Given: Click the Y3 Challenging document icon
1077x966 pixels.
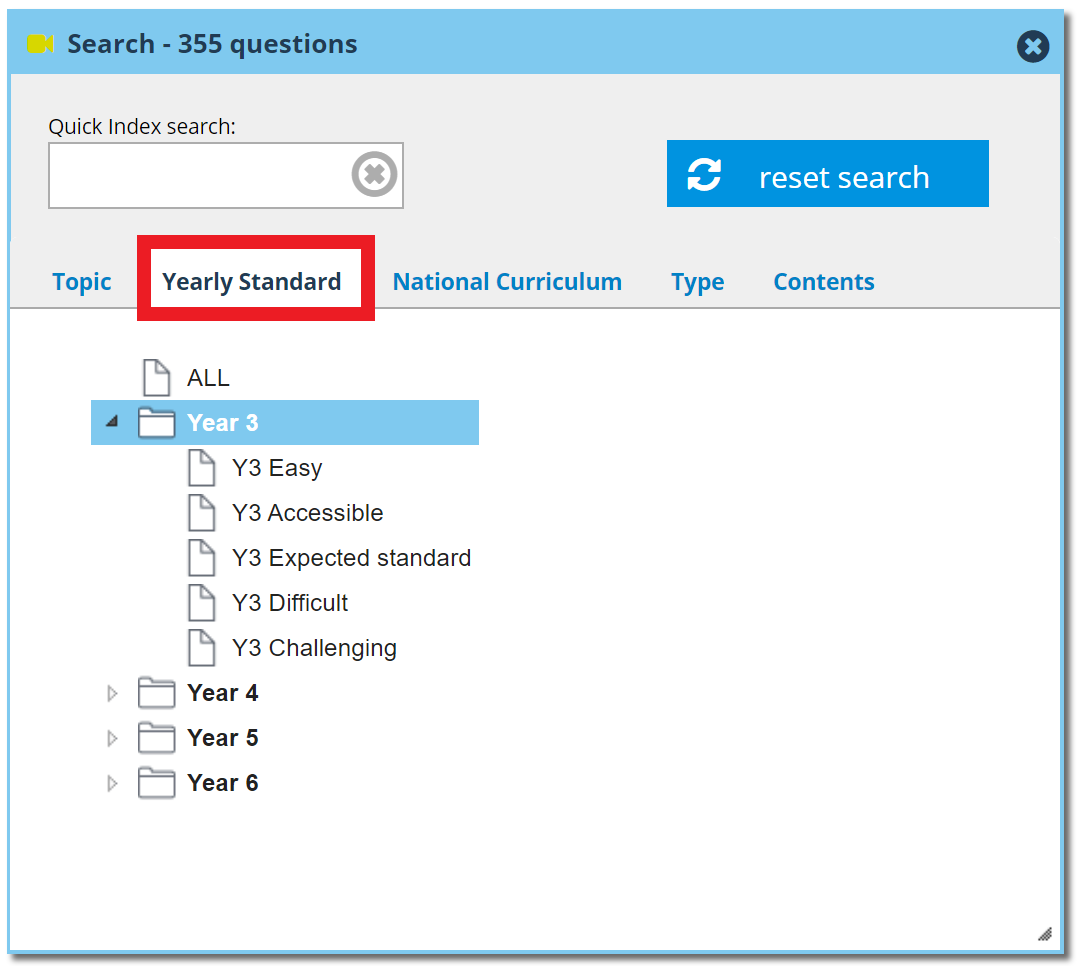Looking at the screenshot, I should click(x=202, y=648).
